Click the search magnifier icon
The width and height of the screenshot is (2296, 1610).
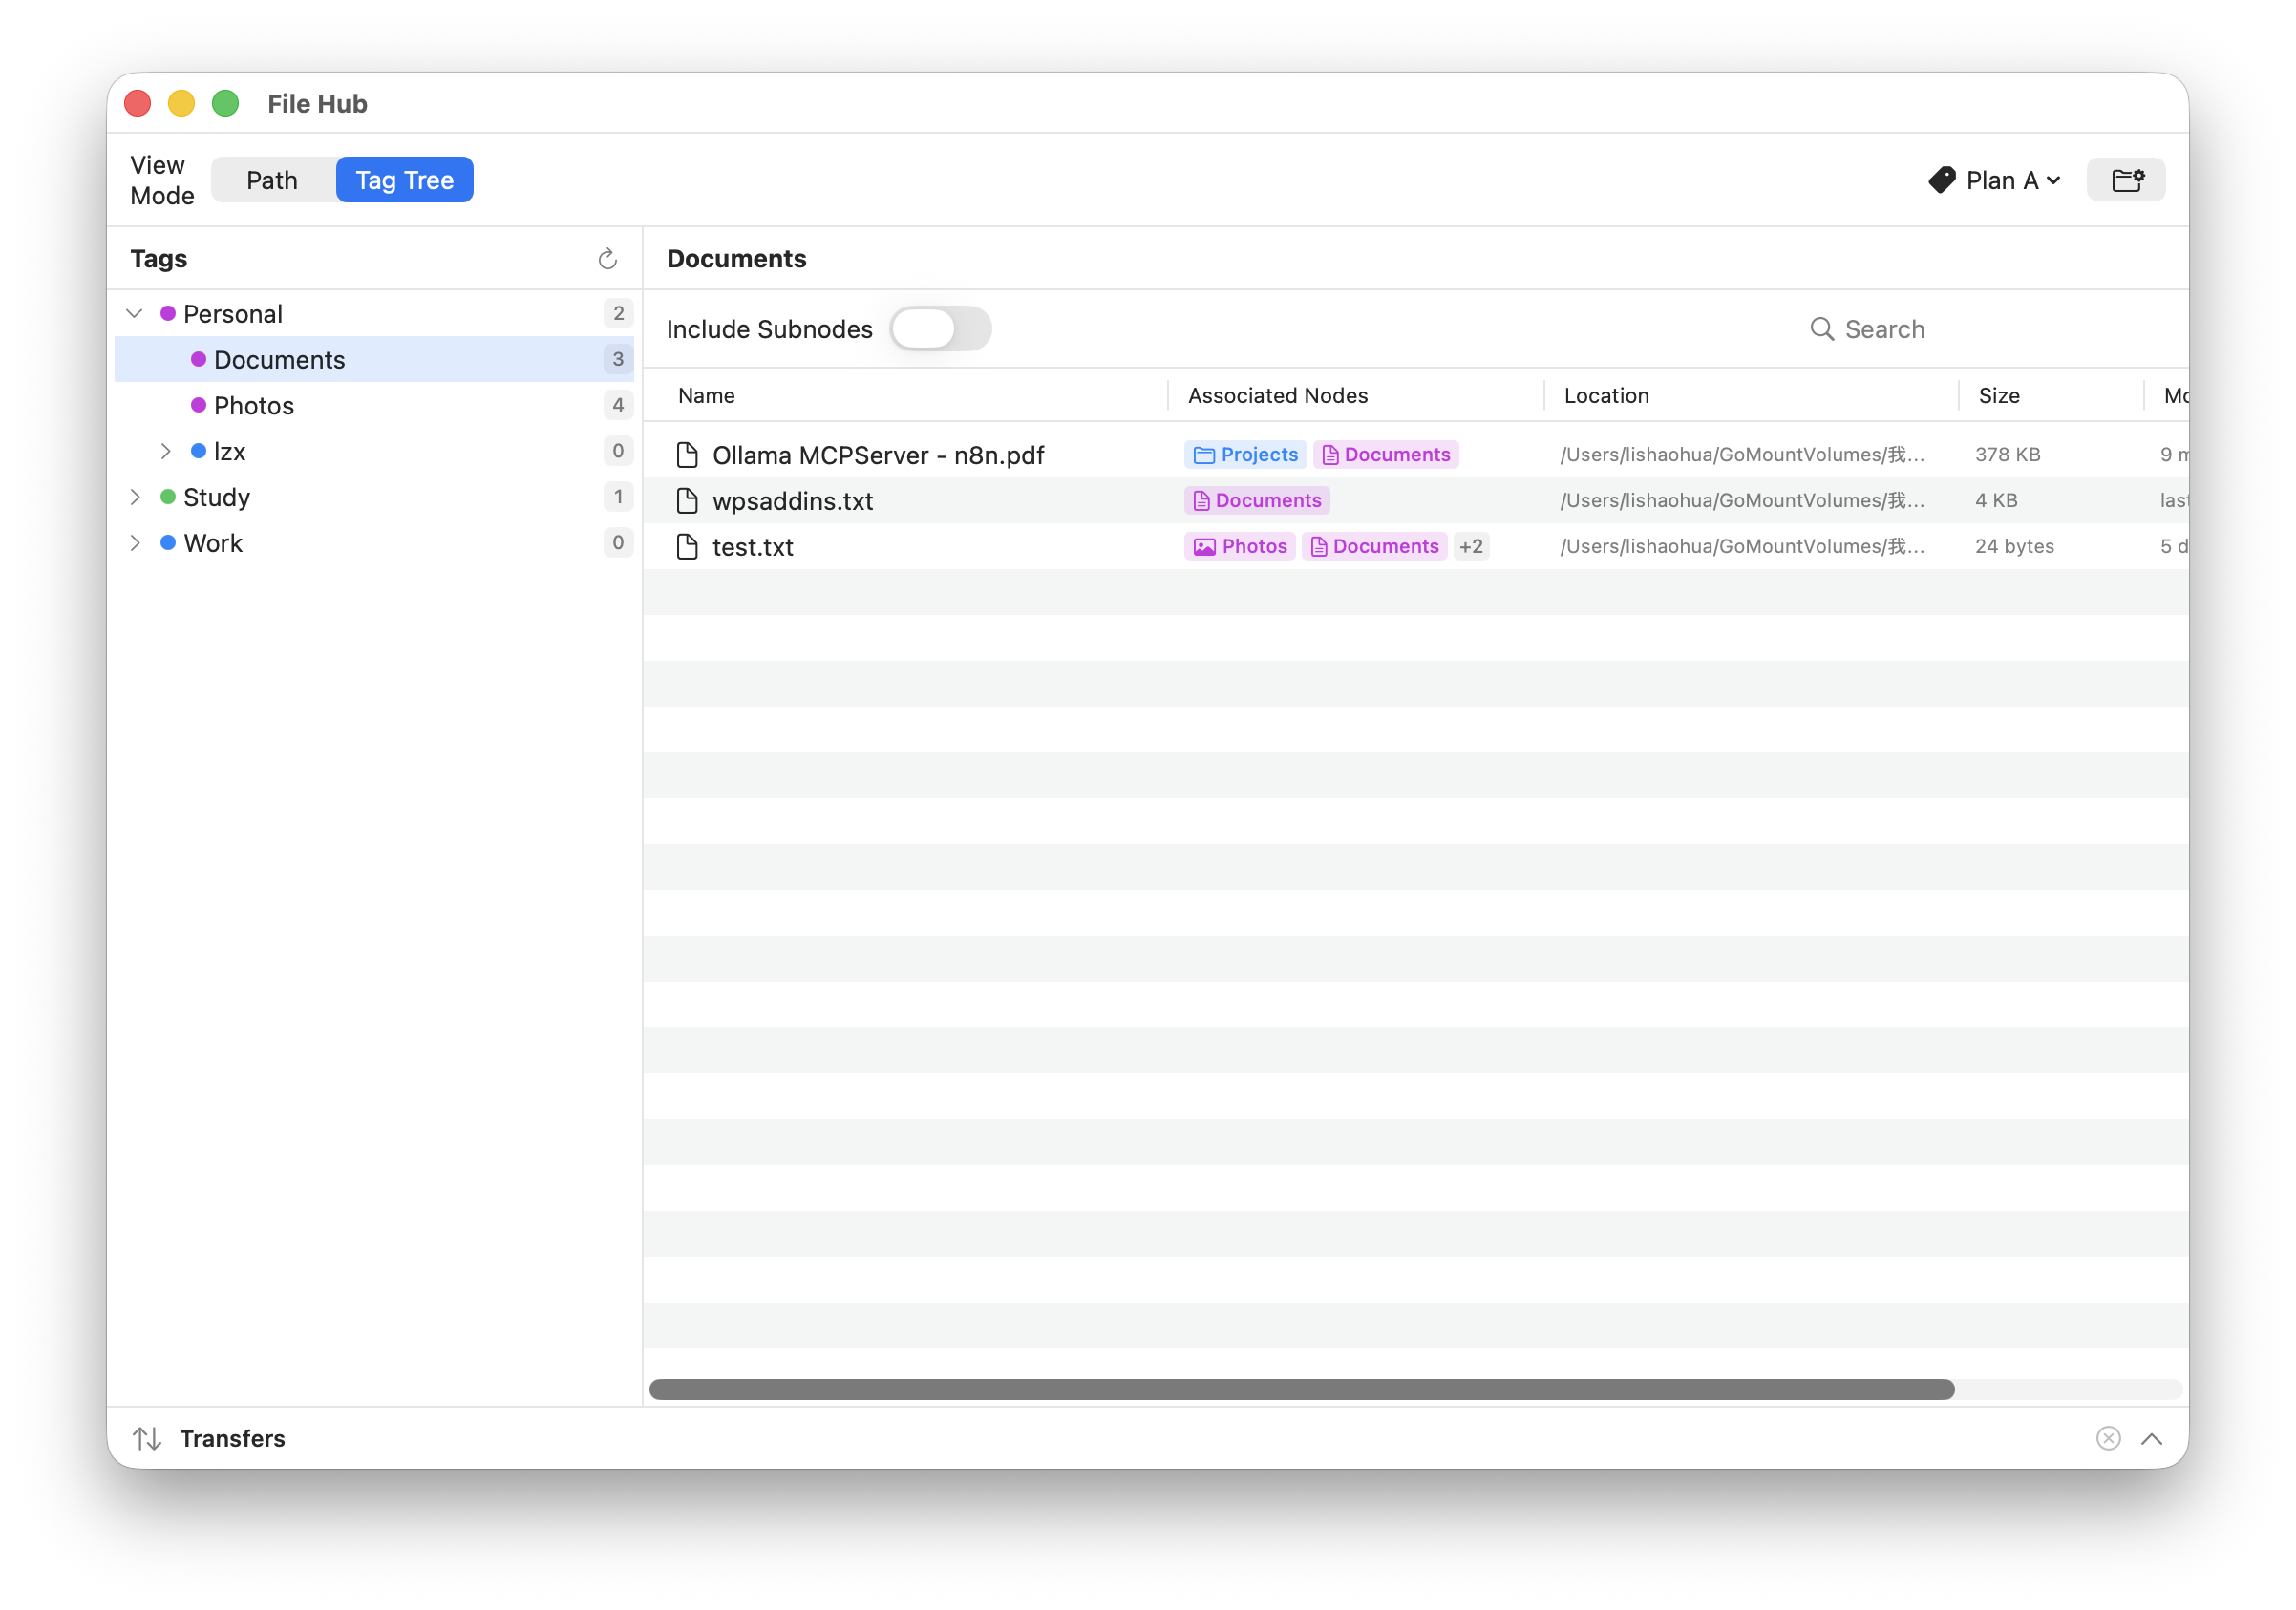(x=1822, y=329)
